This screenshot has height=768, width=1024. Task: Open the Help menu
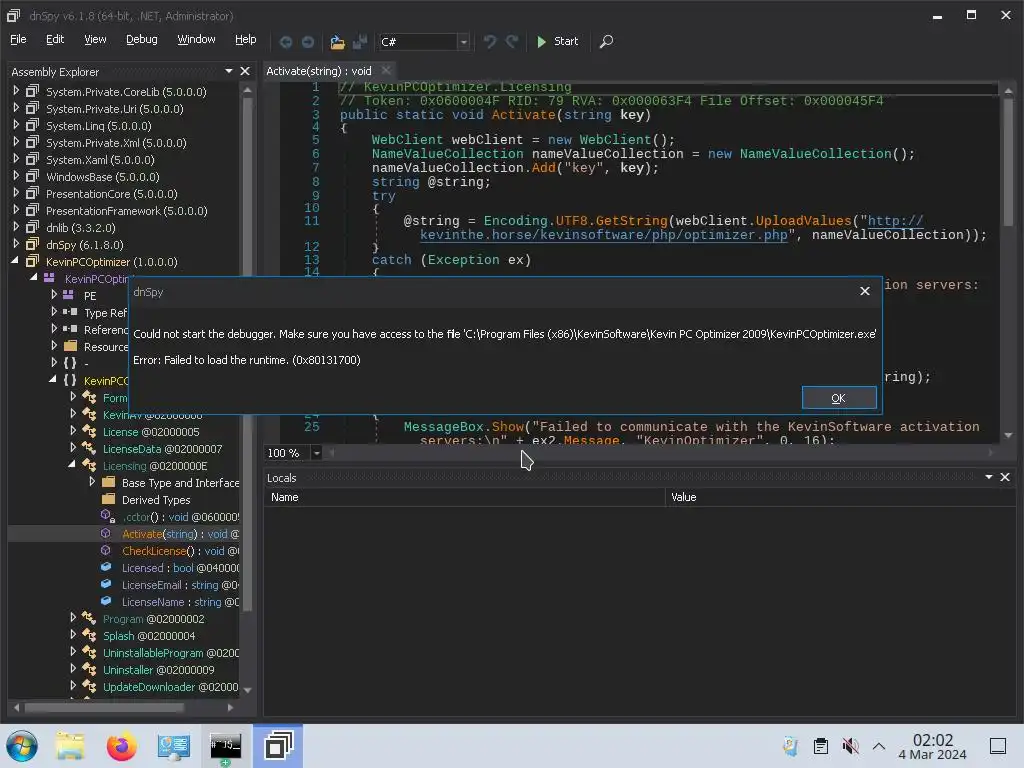click(x=246, y=40)
